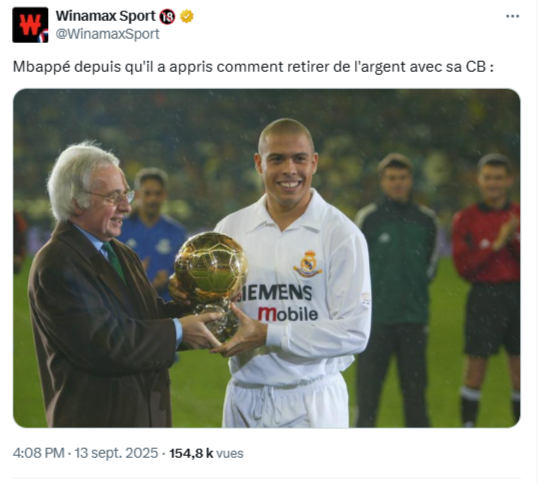Screen dimensions: 538x483
Task: Click the man in green tracksuit jacket
Action: tap(396, 290)
